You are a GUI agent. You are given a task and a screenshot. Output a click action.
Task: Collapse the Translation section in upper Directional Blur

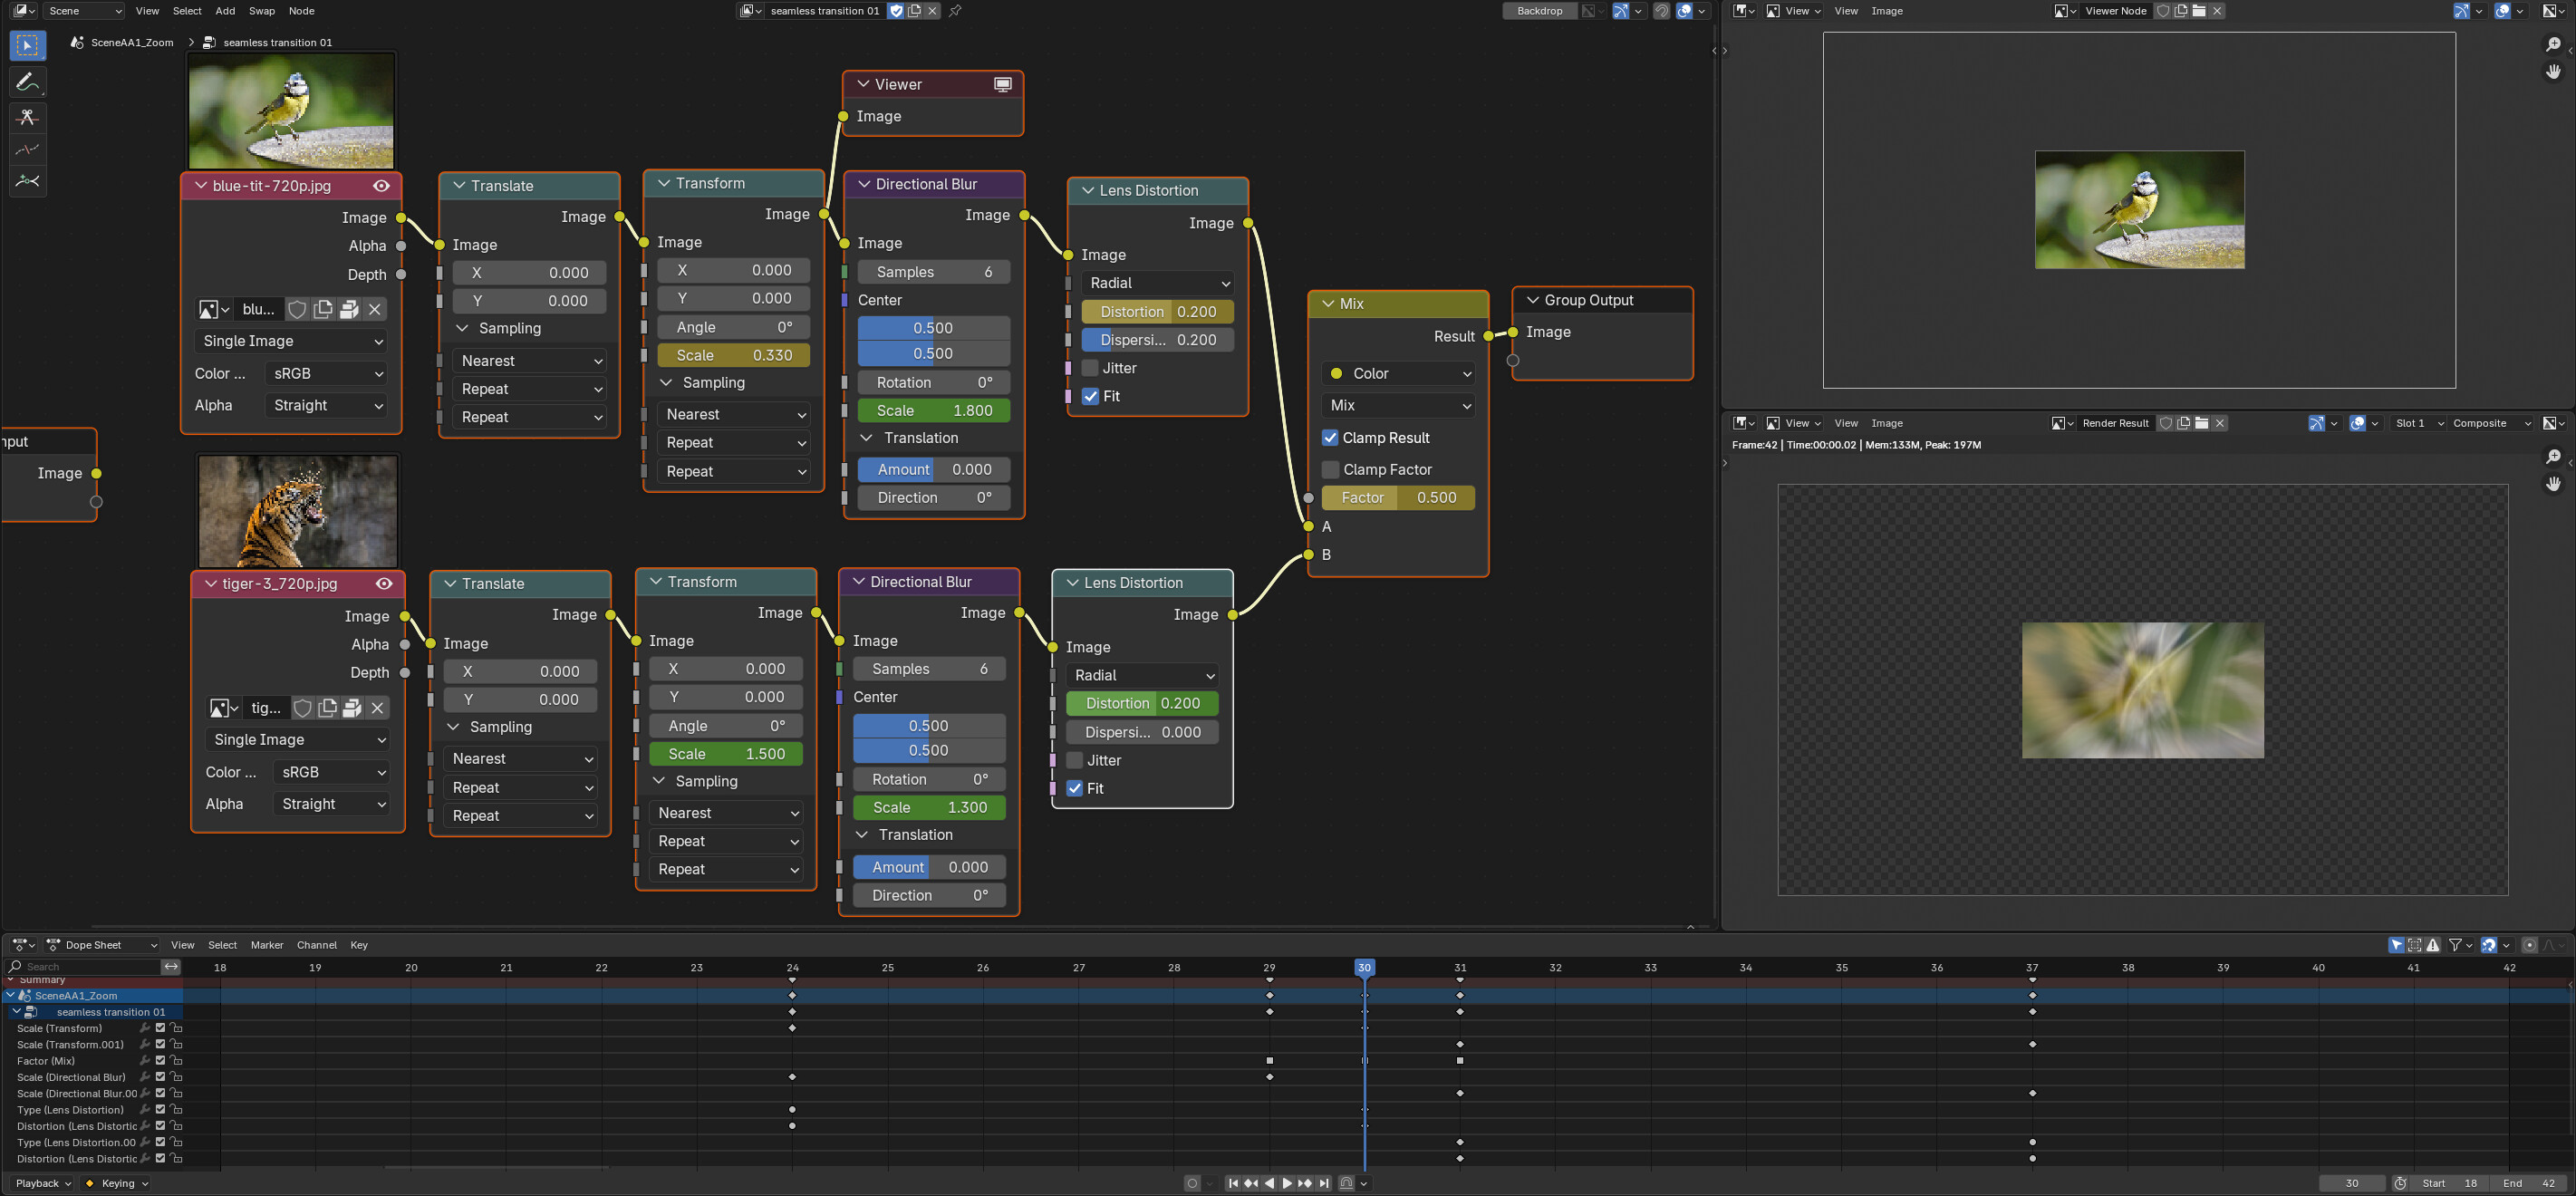865,438
